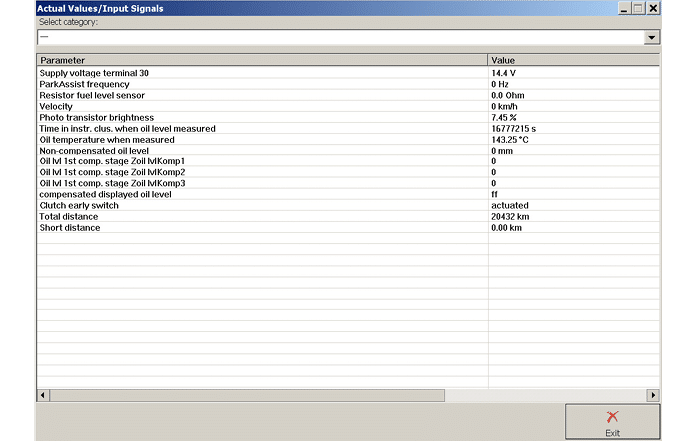Minimize the Actual Values/Input Signals window
This screenshot has height=441, width=697.
623,7
